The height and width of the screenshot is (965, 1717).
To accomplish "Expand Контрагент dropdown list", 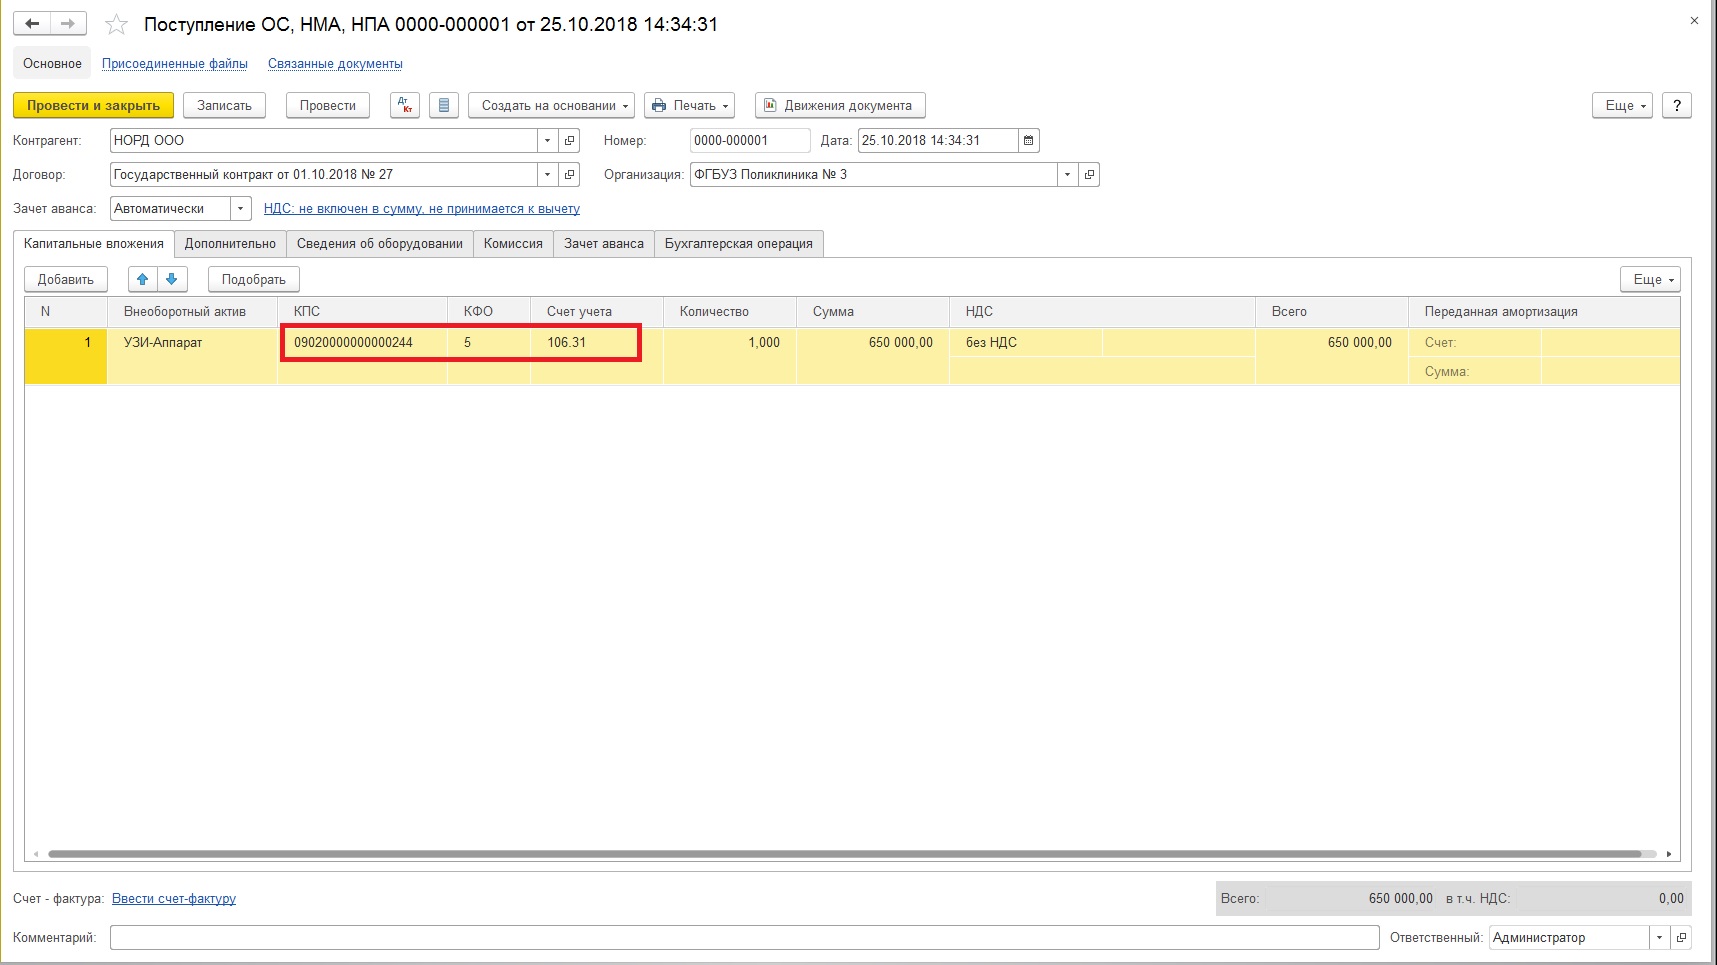I will [x=547, y=141].
